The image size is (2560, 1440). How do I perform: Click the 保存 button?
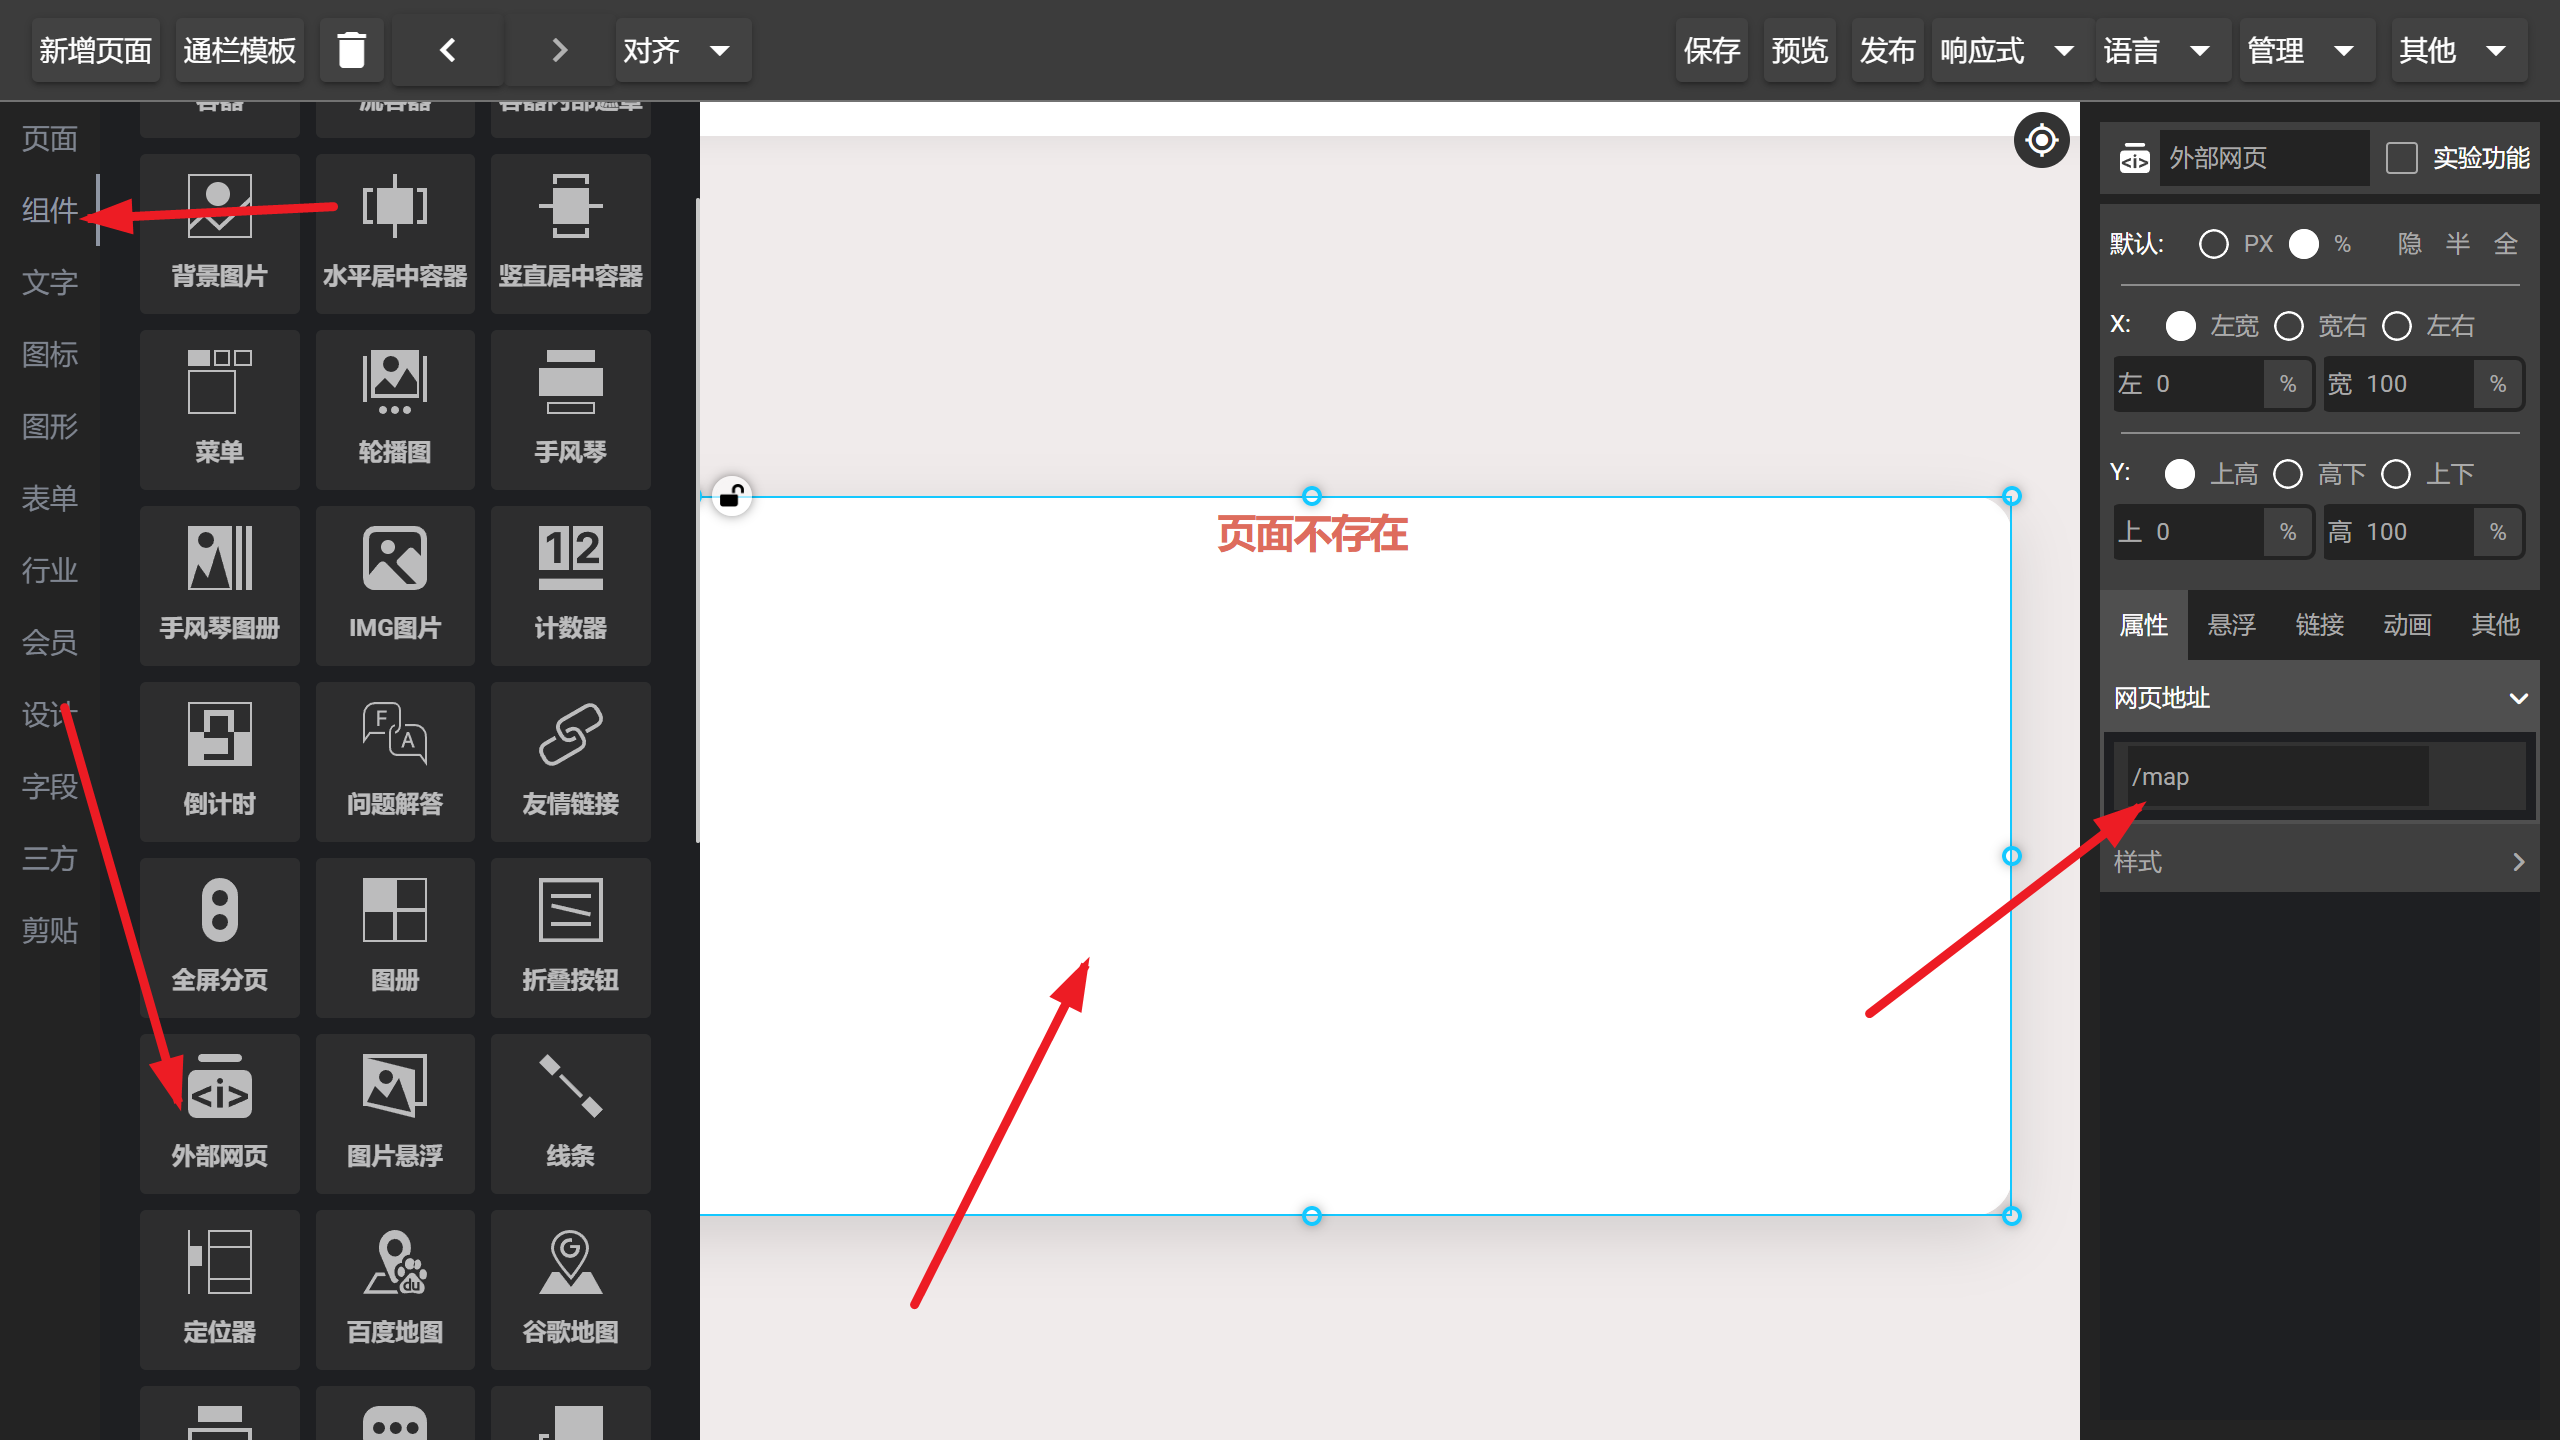(1711, 50)
